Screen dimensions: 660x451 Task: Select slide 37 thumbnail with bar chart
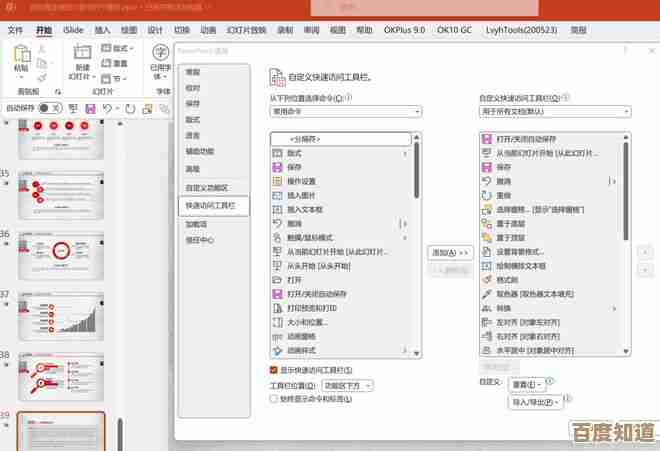tap(61, 316)
